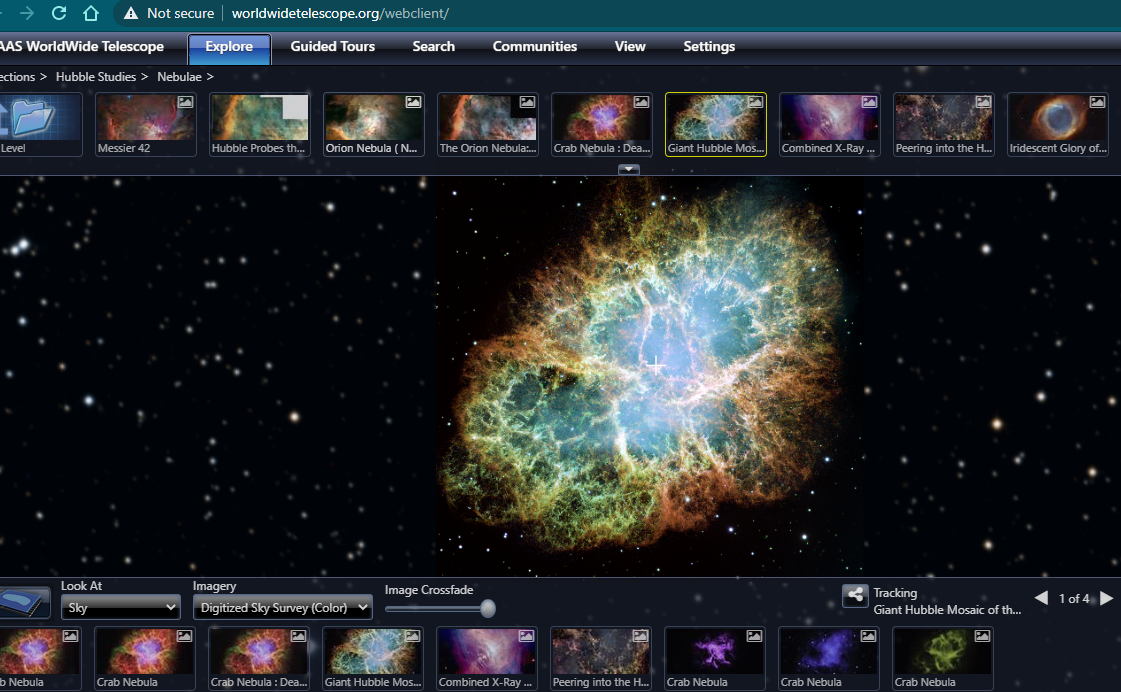
Task: Open the Iridescent Glory of... thumbnail
Action: (x=1057, y=124)
